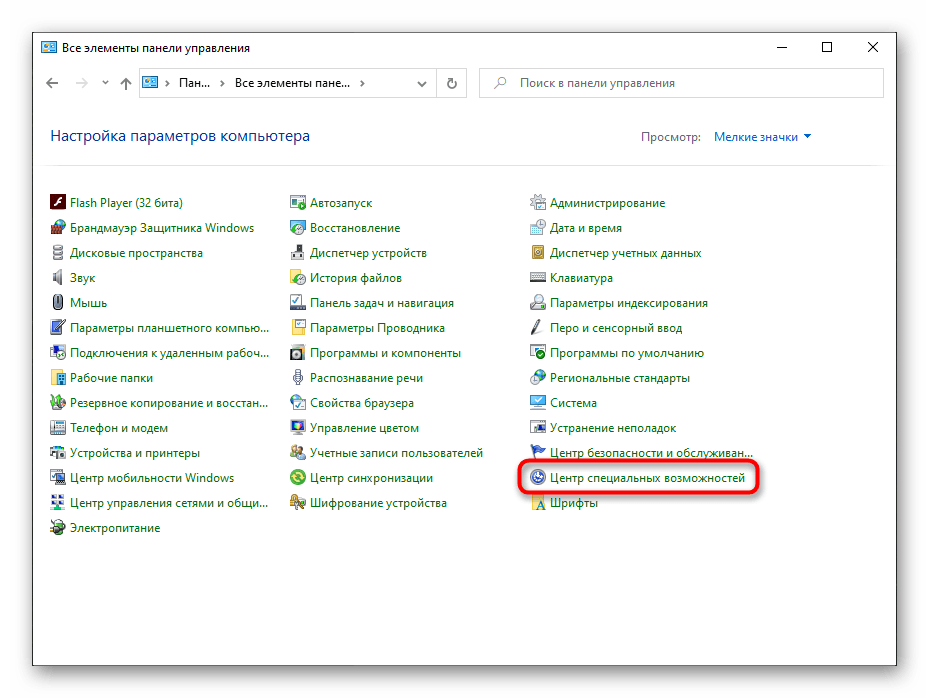This screenshot has height=698, width=929.
Task: Expand the chevron after Все элементы пане...
Action: [x=362, y=84]
